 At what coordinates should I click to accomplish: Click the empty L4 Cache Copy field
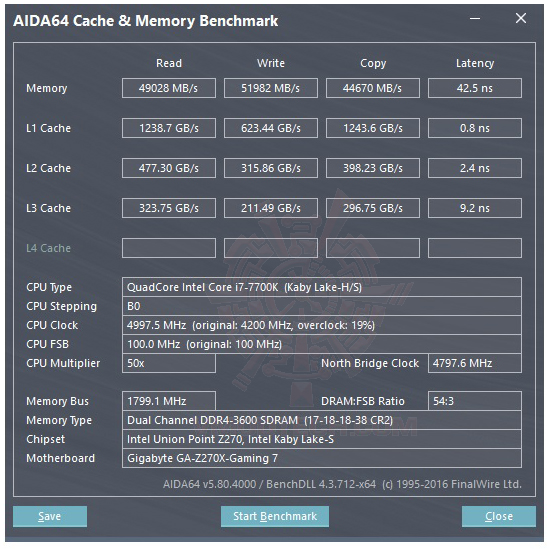(x=373, y=248)
